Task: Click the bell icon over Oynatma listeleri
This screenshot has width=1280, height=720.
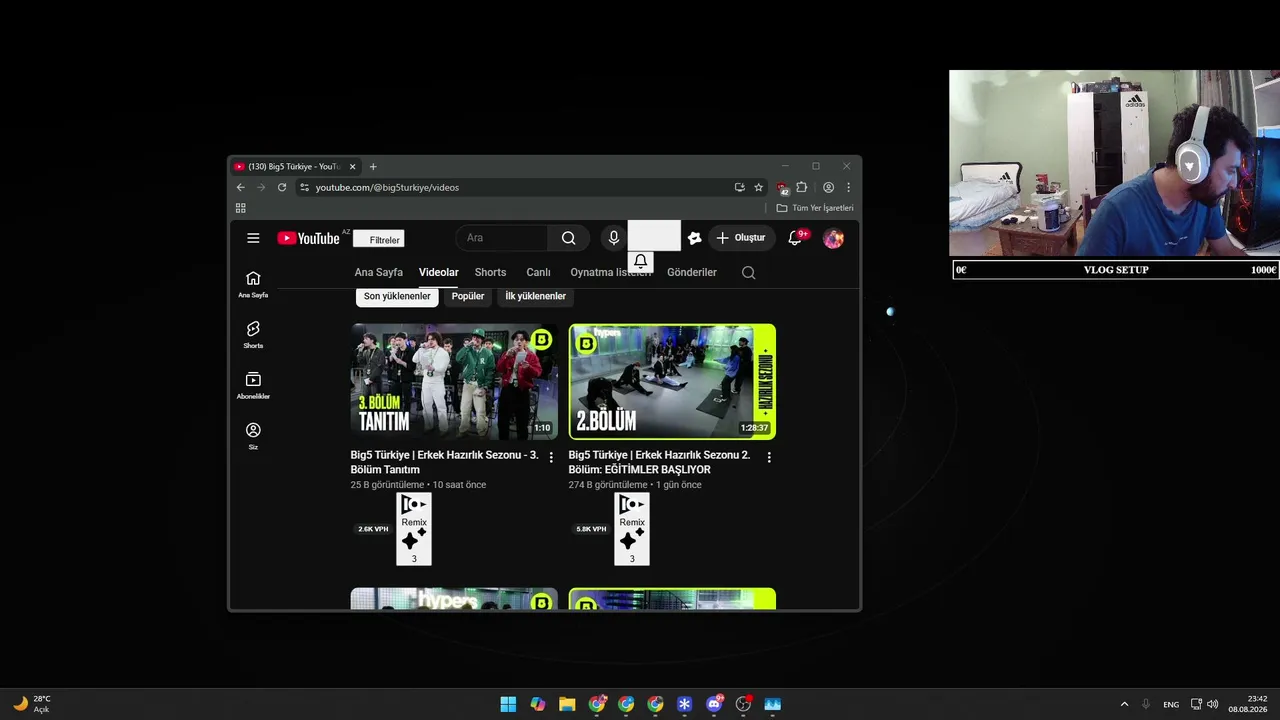Action: 641,261
